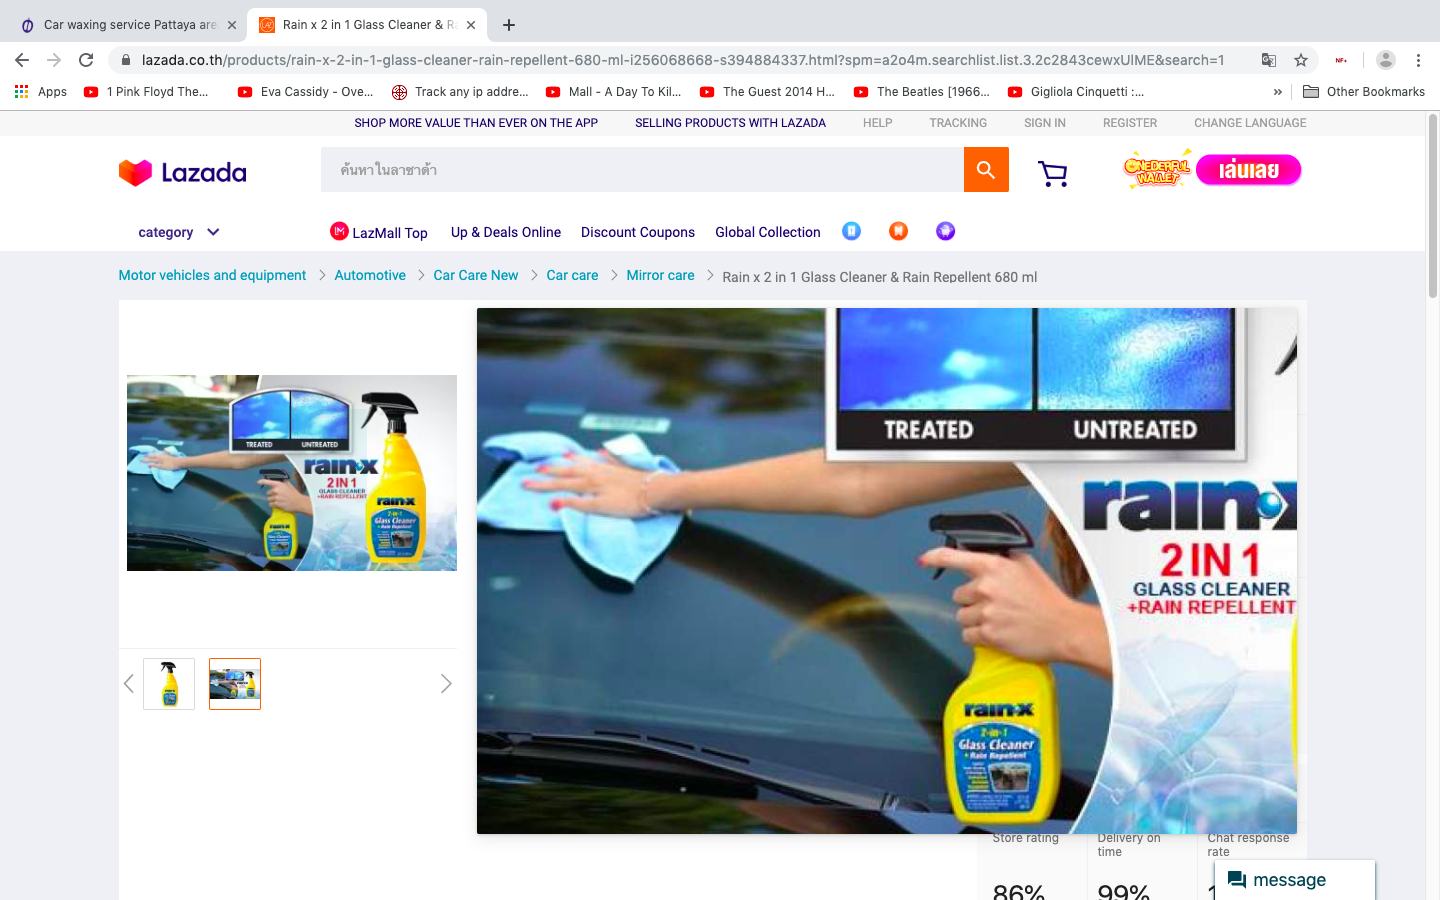Click the browser back arrow

[x=22, y=60]
